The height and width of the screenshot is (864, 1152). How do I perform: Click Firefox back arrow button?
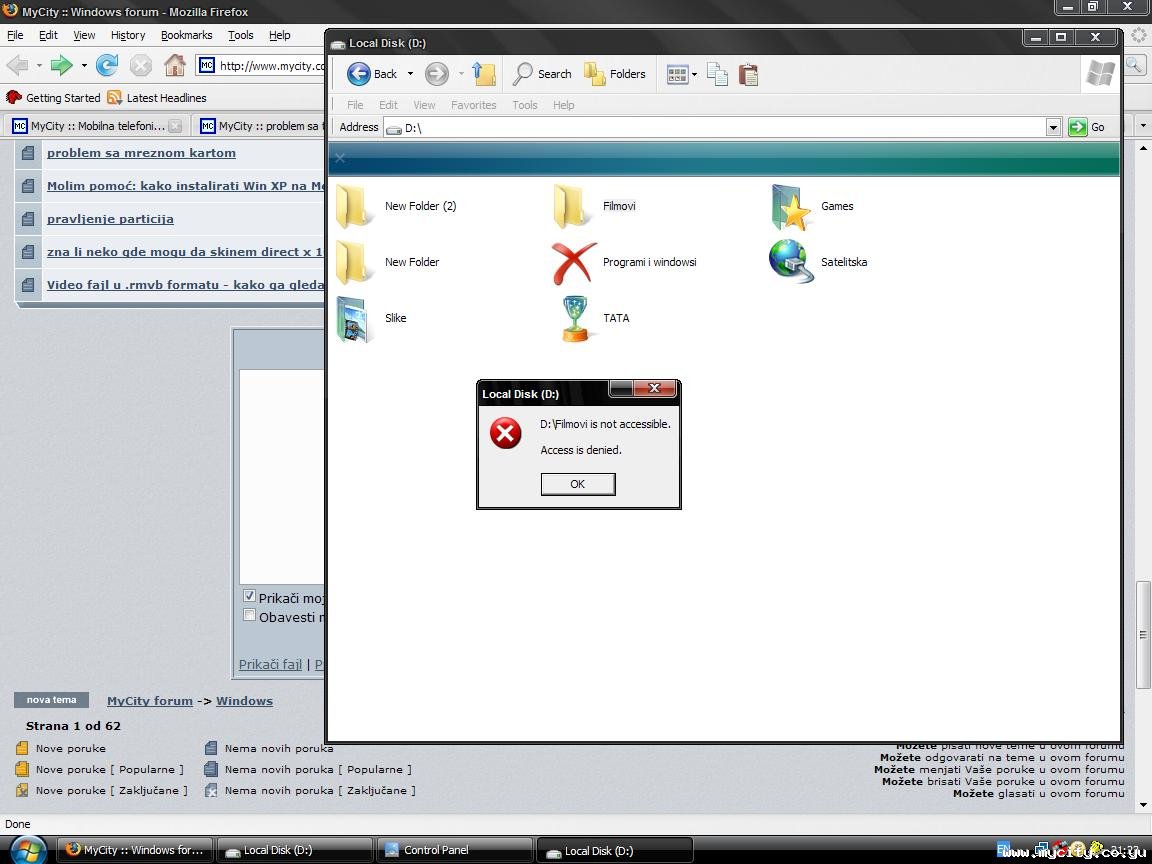point(18,65)
